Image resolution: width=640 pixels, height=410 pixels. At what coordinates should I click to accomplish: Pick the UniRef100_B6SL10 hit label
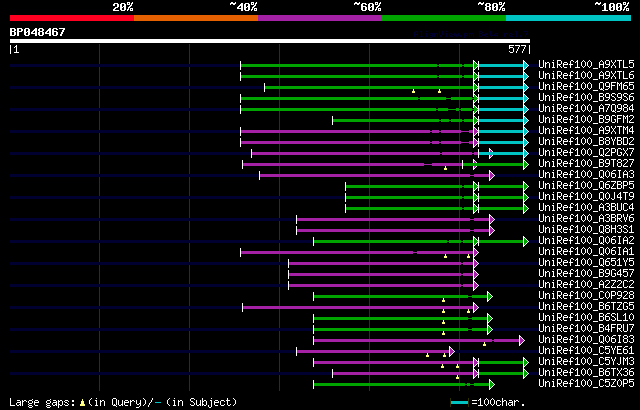pos(586,318)
